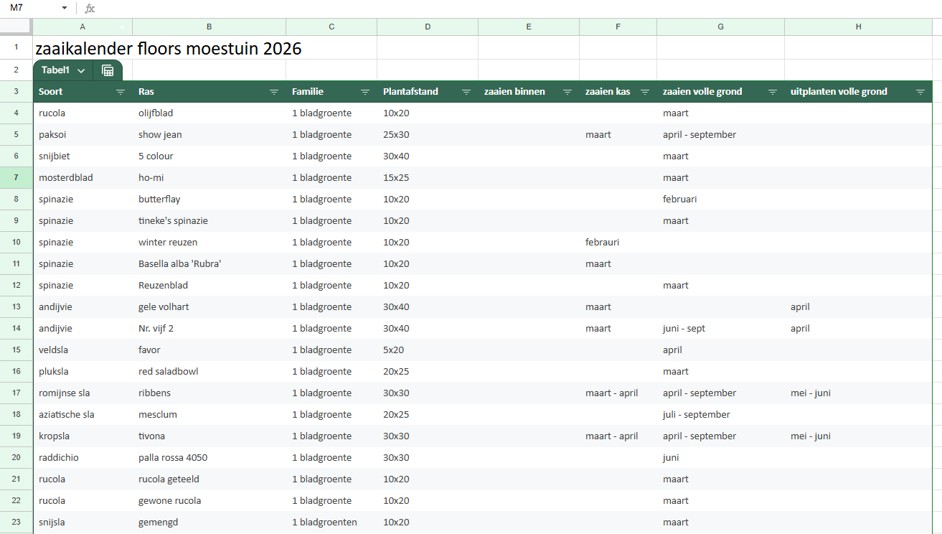Click the name box showing M7
This screenshot has width=942, height=534.
point(30,8)
